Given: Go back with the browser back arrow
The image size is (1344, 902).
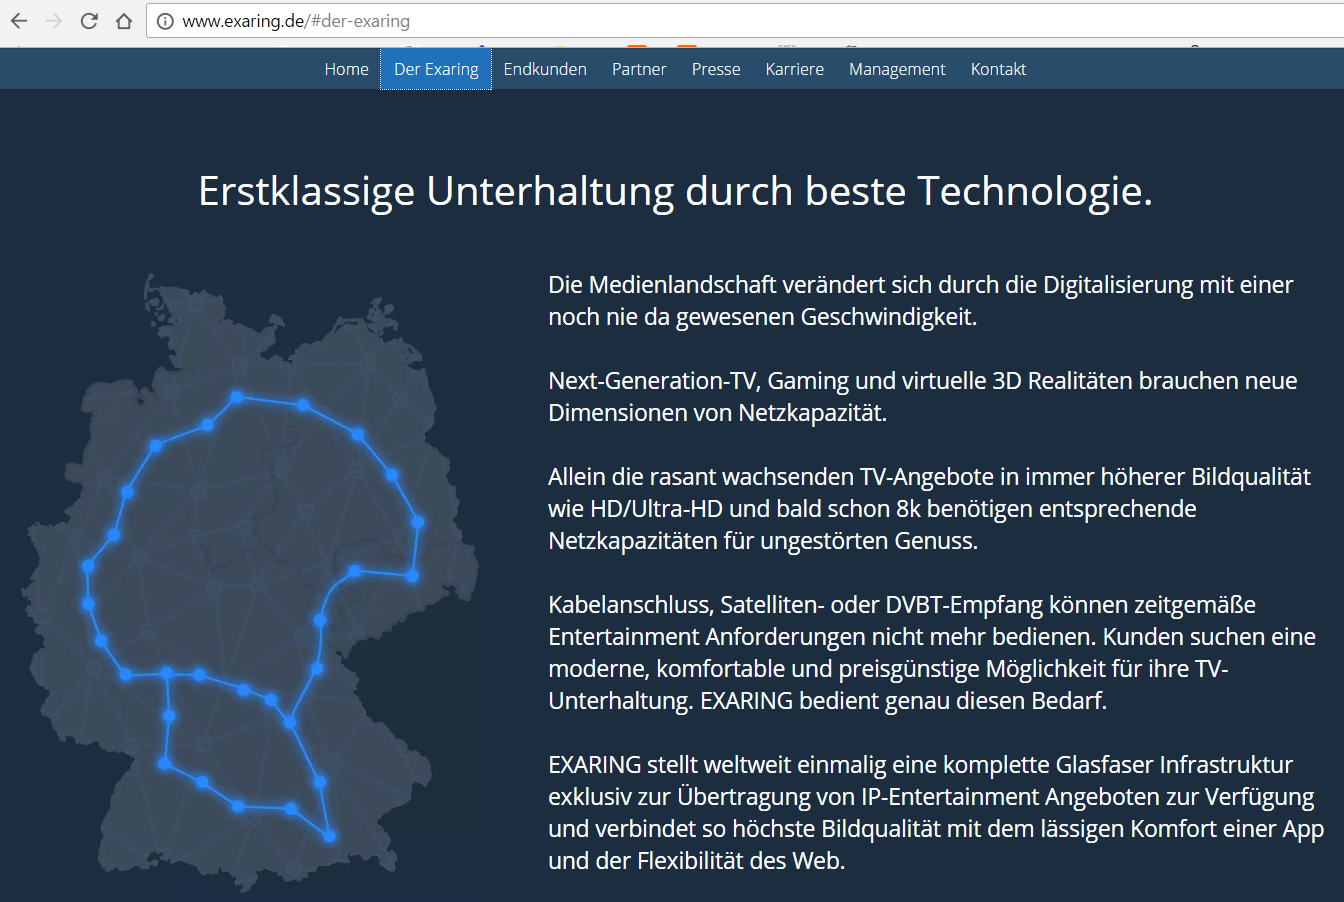Looking at the screenshot, I should (19, 21).
